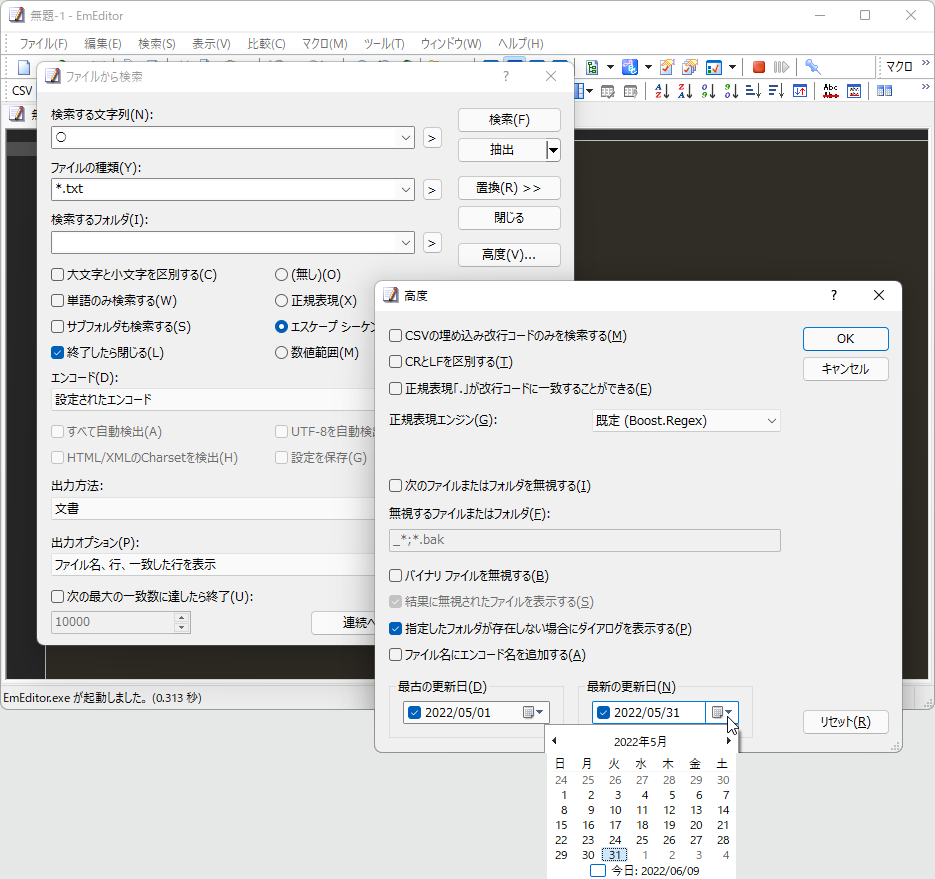Run the current macro

(780, 66)
